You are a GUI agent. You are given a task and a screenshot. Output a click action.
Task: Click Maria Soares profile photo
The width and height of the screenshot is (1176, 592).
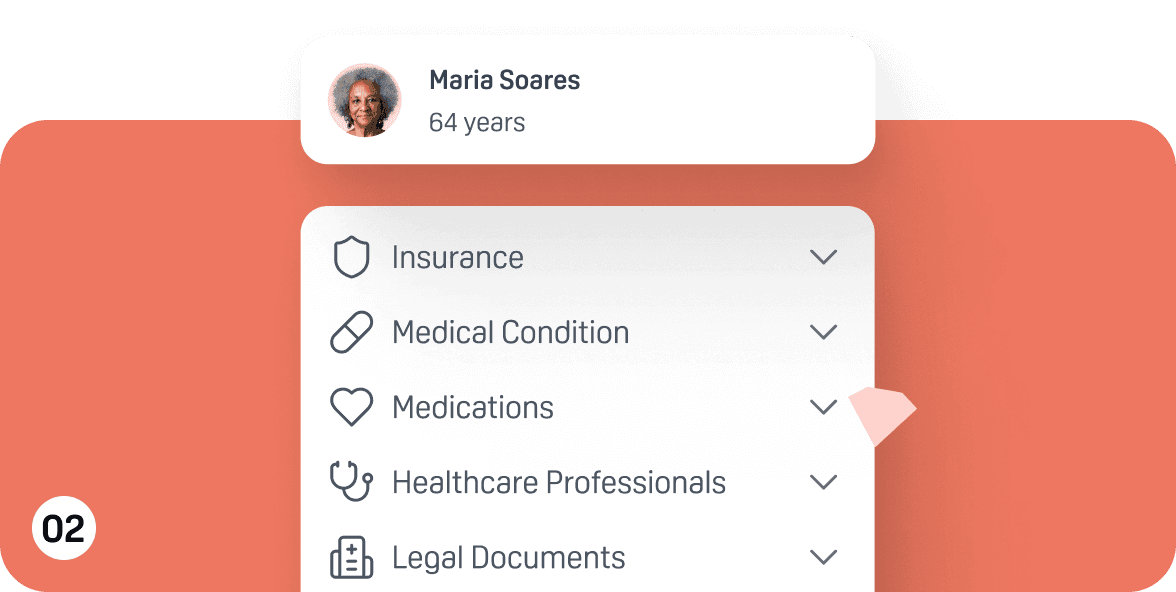click(x=365, y=99)
